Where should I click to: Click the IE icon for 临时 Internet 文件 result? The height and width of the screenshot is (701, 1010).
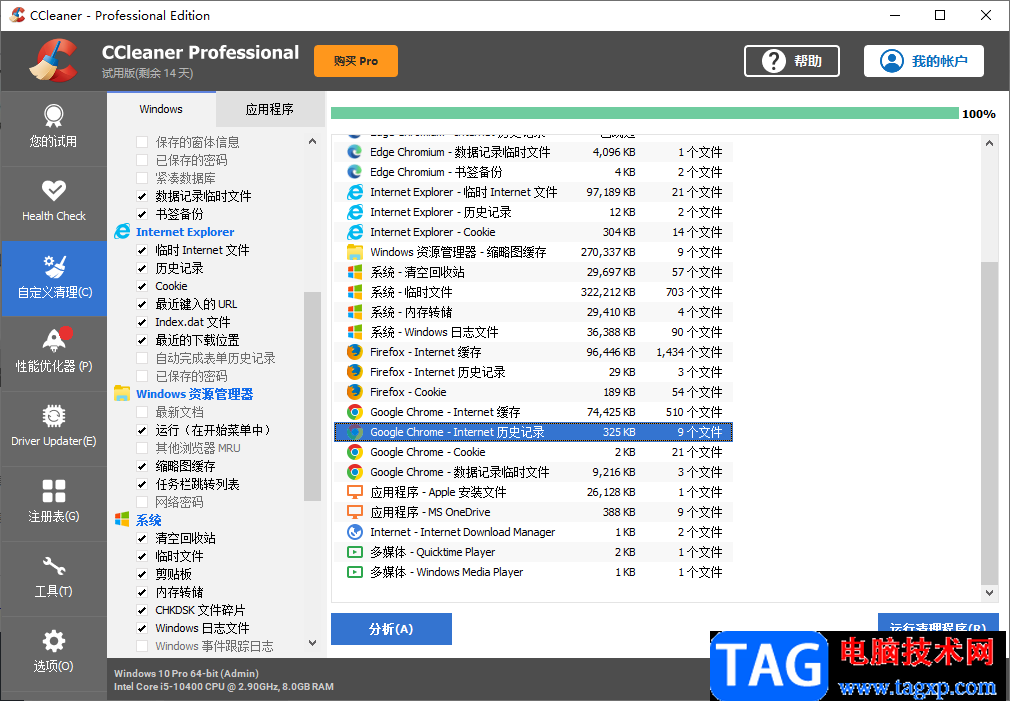[354, 192]
